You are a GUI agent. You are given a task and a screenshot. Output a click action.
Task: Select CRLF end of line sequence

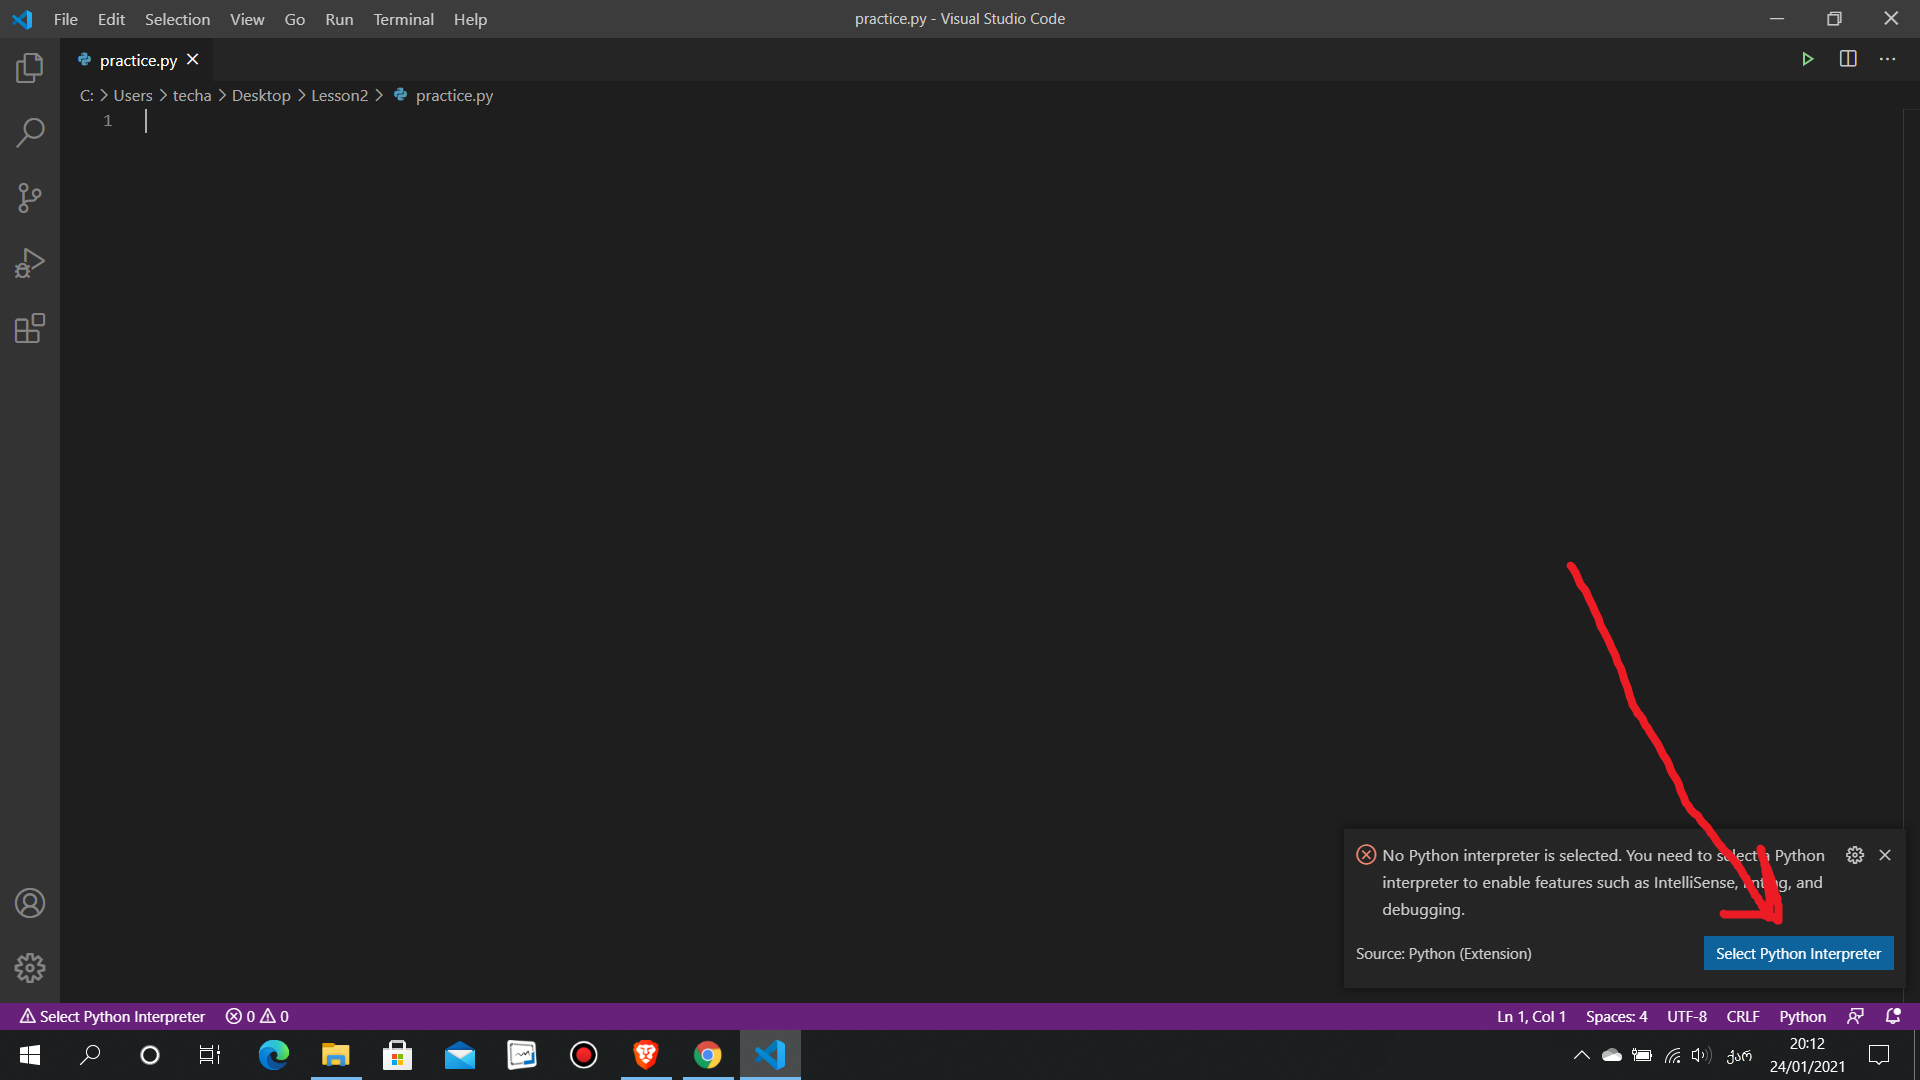pyautogui.click(x=1742, y=1016)
